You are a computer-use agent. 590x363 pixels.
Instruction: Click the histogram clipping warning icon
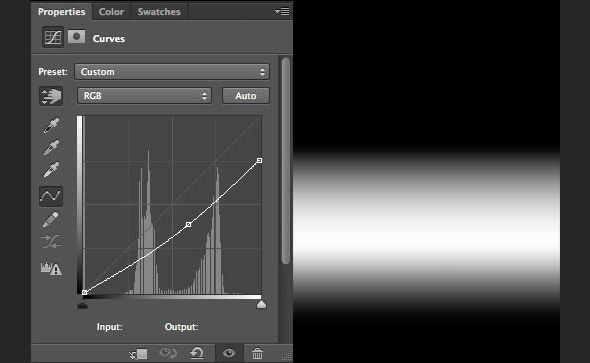(51, 268)
